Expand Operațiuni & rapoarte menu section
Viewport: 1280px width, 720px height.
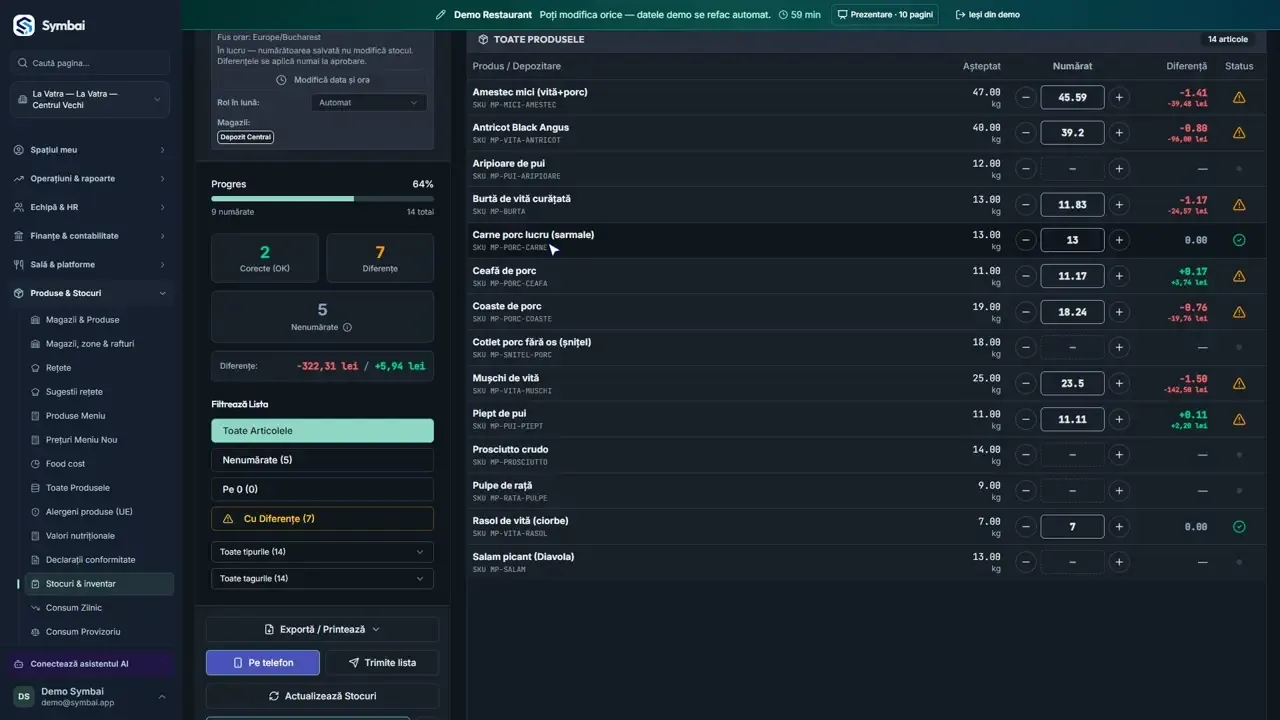90,179
